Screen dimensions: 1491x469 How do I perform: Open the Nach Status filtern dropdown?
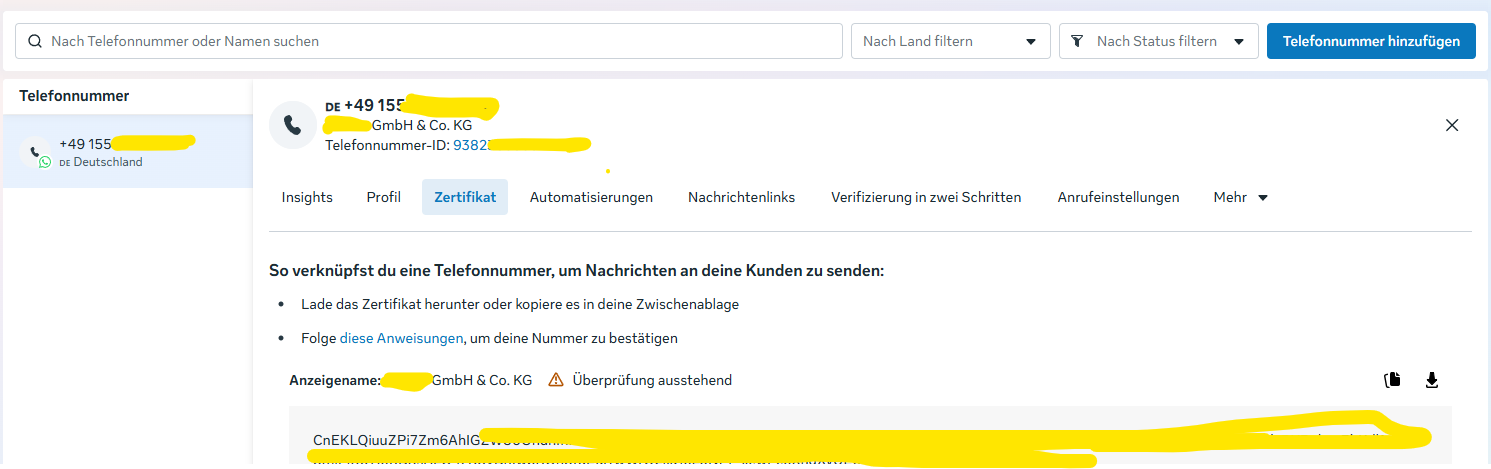(1158, 41)
